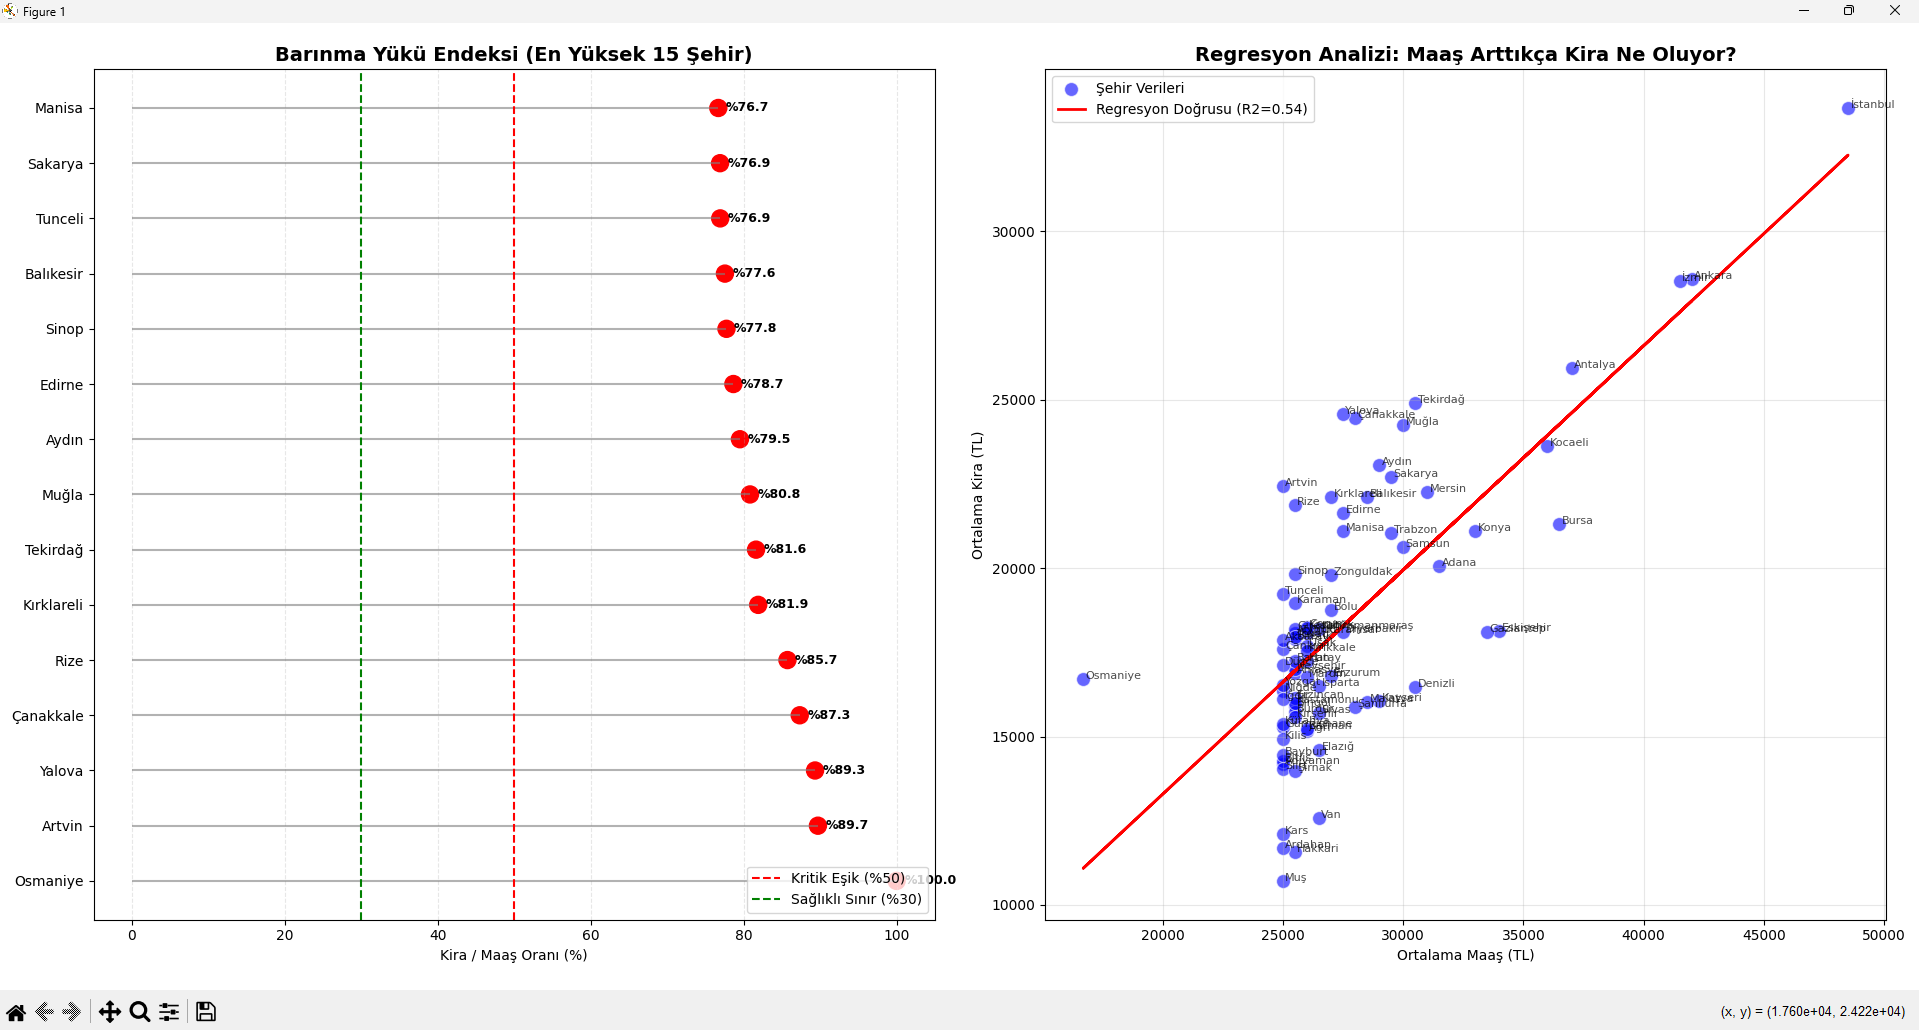The image size is (1919, 1030).
Task: Minimize the Figure 1 window
Action: [x=1804, y=11]
